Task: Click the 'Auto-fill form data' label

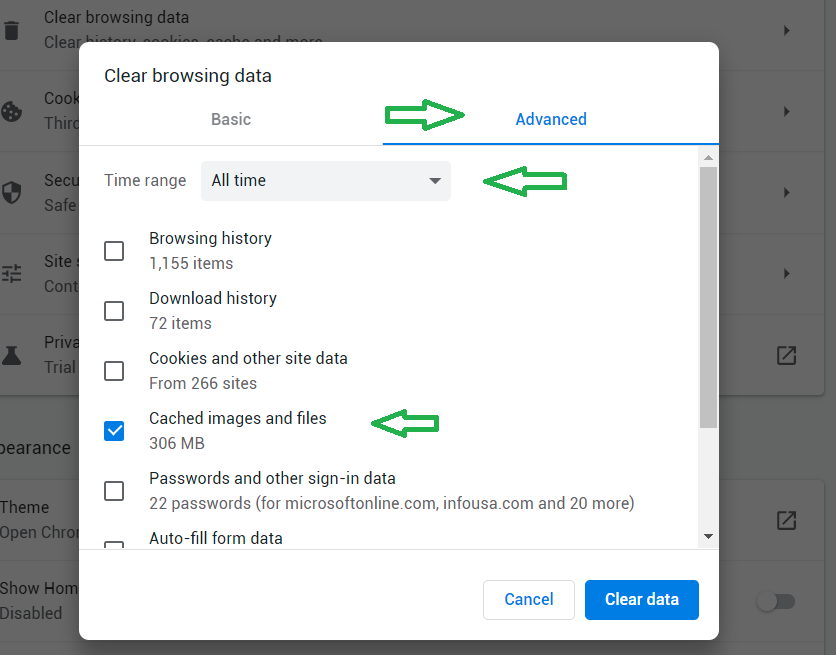Action: tap(216, 538)
